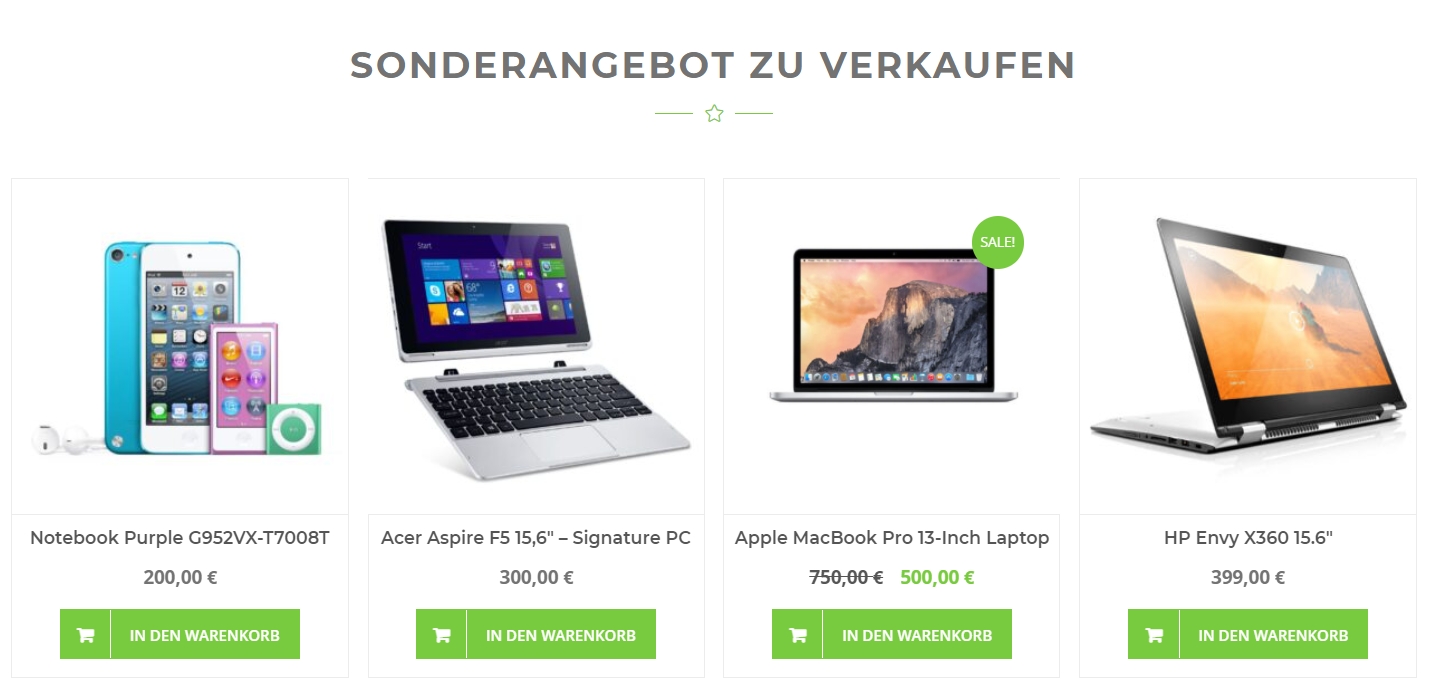Click the green SALE! badge
Viewport: 1435px width, 684px height.
pyautogui.click(x=998, y=243)
